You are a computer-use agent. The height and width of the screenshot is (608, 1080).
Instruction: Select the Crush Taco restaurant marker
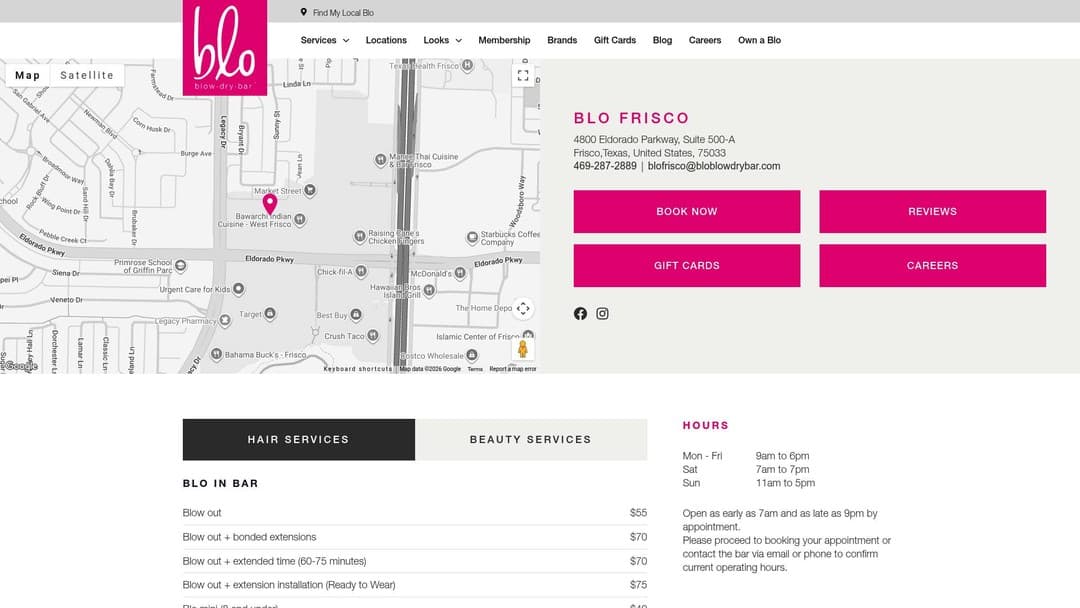point(373,335)
